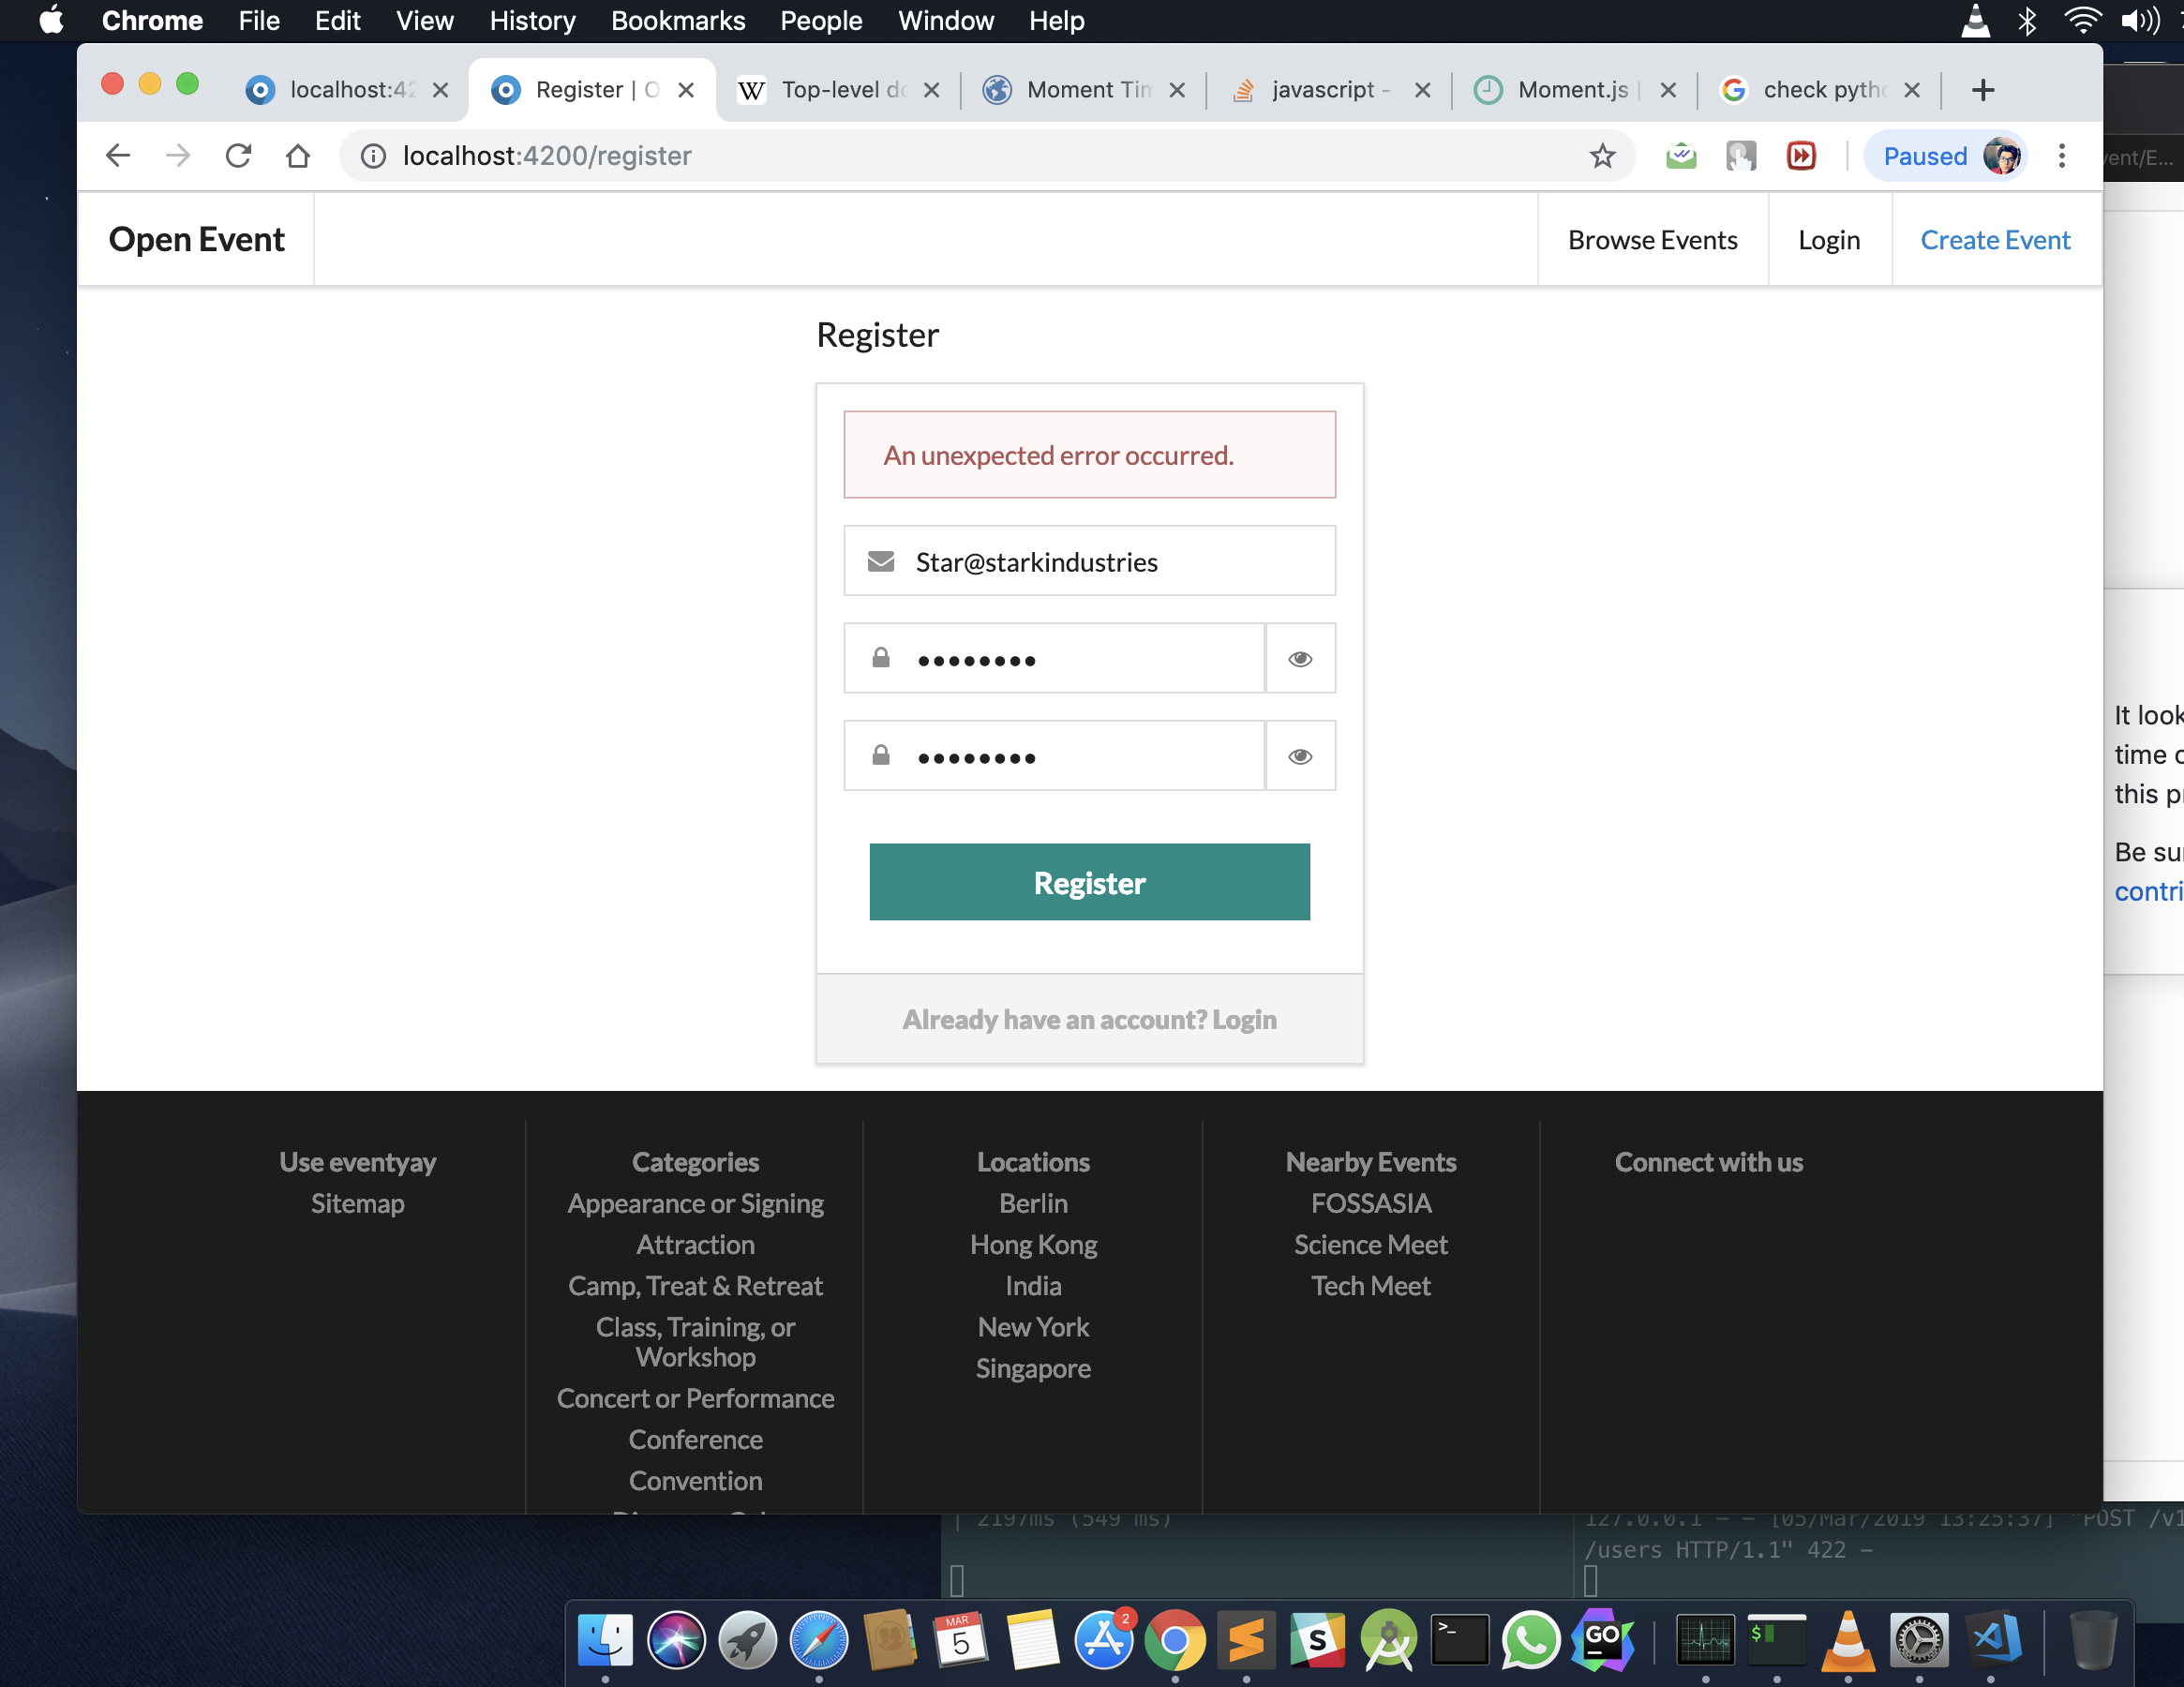
Task: Open the Apple menu
Action: tap(50, 20)
